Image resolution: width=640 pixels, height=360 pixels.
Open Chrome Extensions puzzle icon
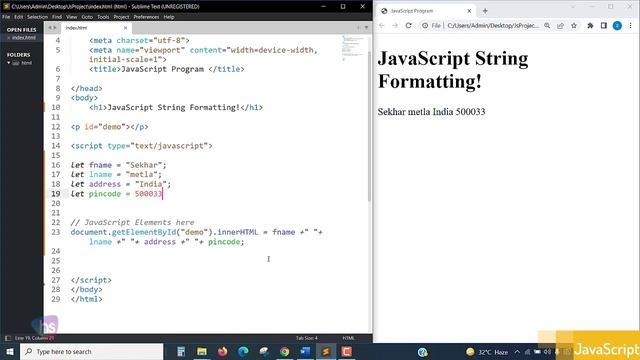point(590,25)
